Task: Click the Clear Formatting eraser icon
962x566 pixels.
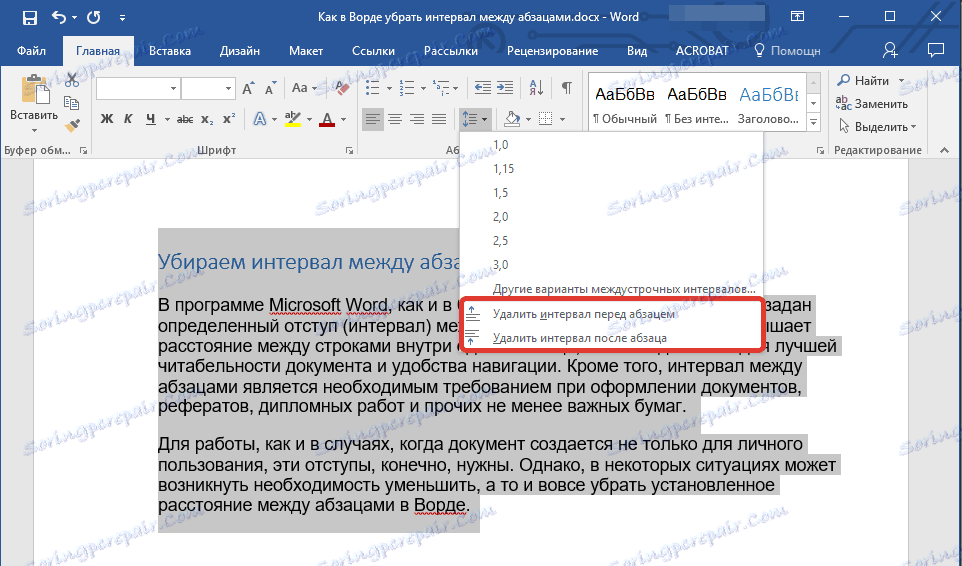Action: (342, 88)
